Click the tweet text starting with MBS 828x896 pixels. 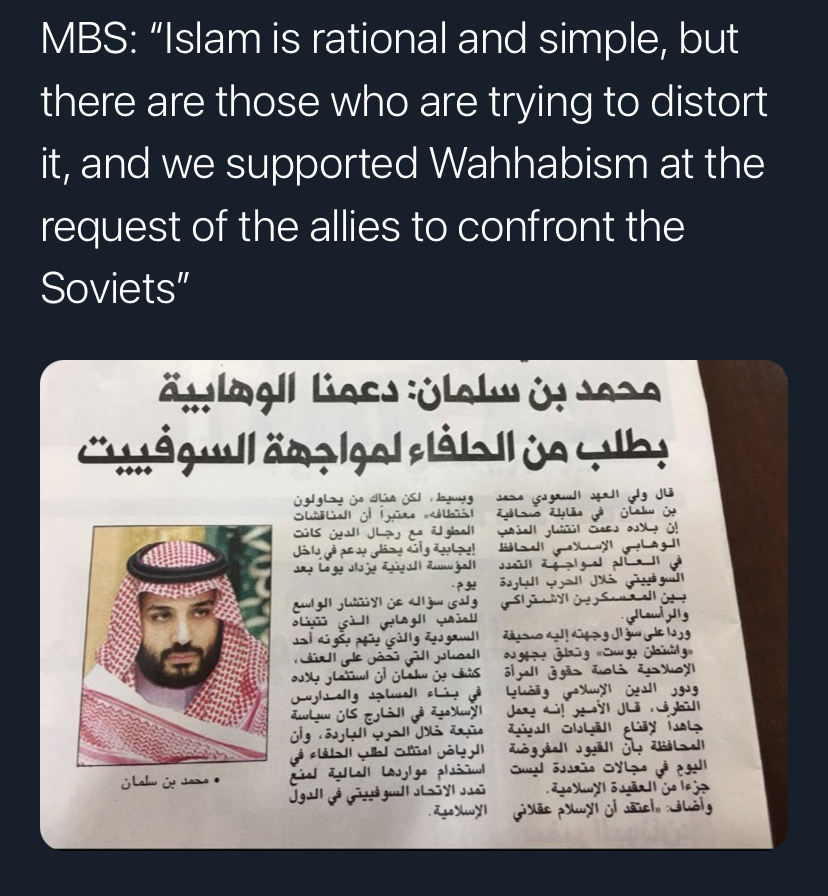pos(403,163)
